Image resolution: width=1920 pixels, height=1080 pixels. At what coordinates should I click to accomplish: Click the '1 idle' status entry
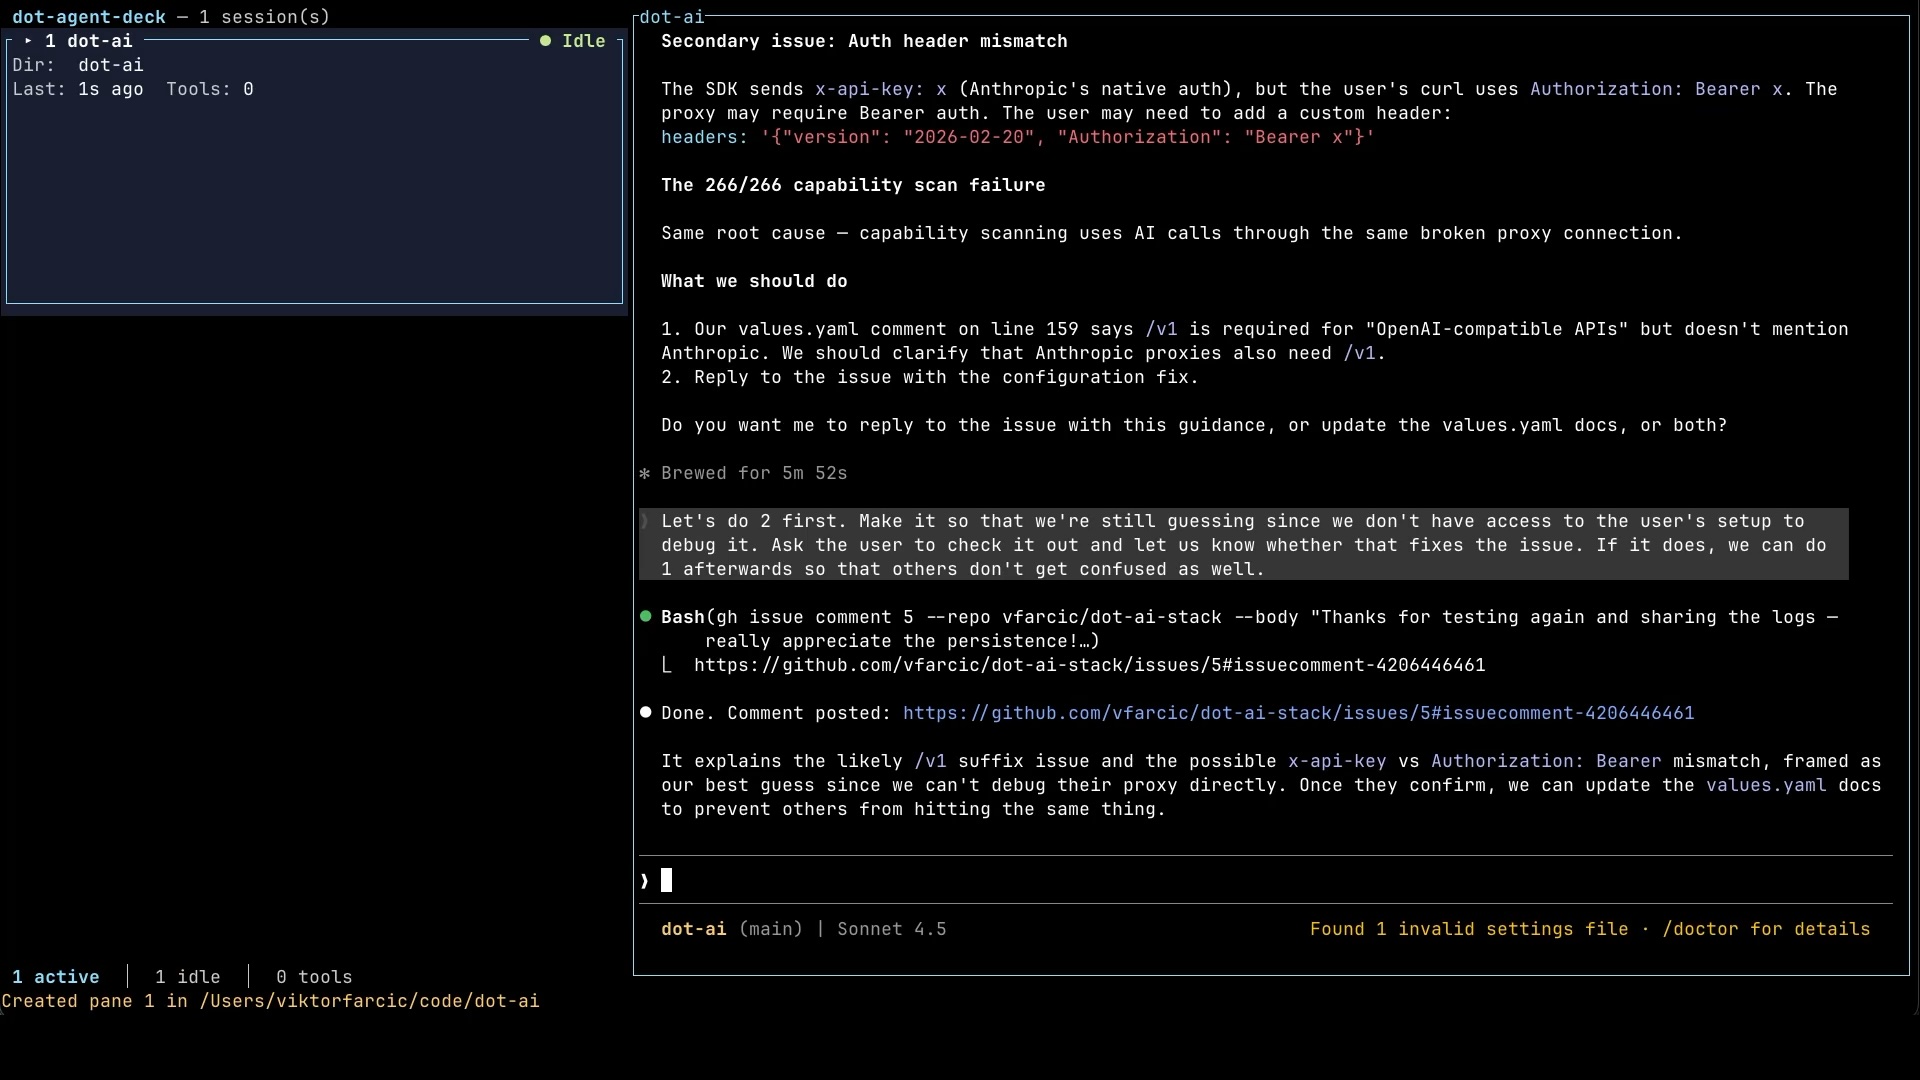click(x=188, y=977)
